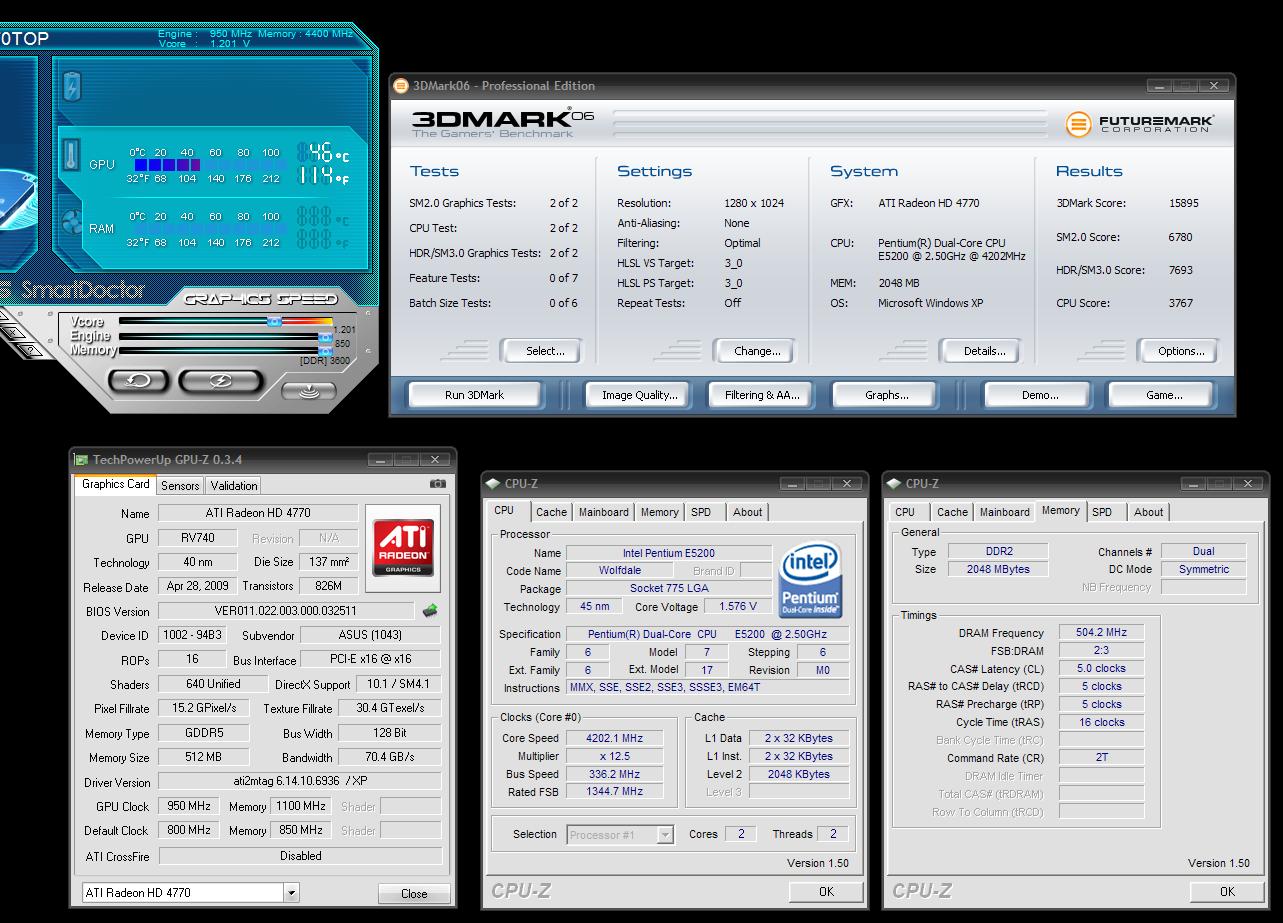1283x923 pixels.
Task: Open Processor #1 selection dropdown
Action: (x=620, y=834)
